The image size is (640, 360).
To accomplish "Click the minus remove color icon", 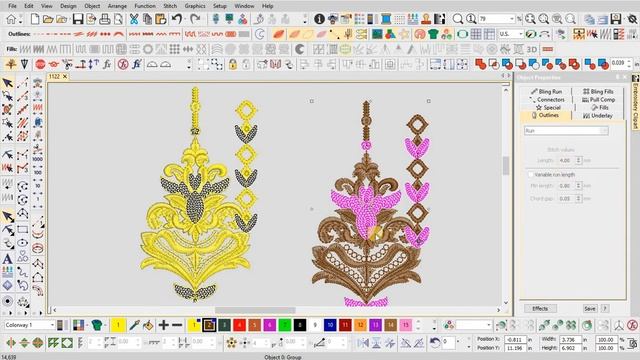I will [177, 325].
